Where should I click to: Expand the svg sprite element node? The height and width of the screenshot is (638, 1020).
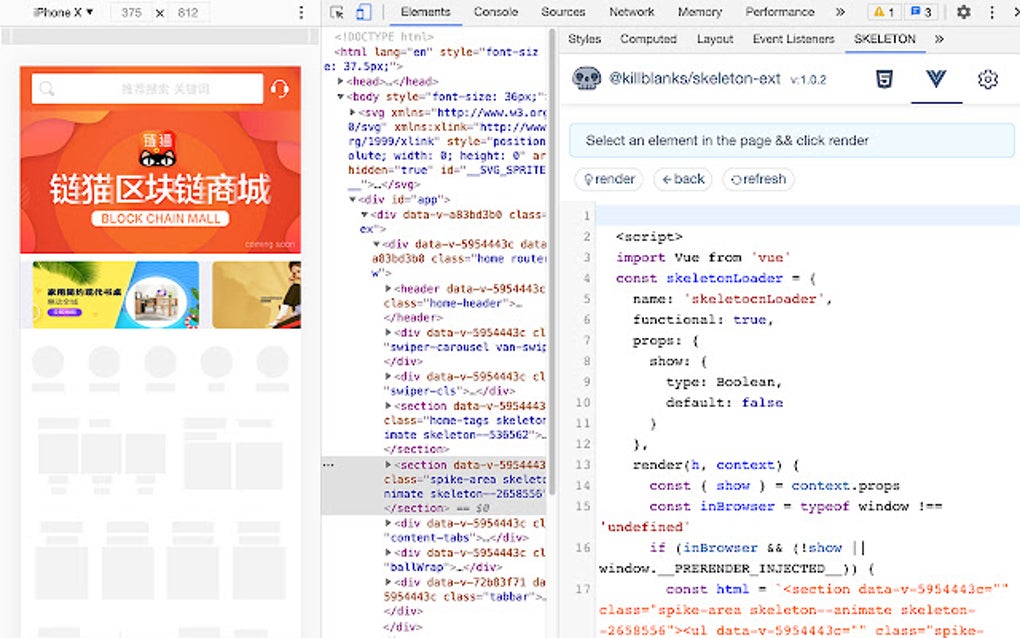coord(352,112)
